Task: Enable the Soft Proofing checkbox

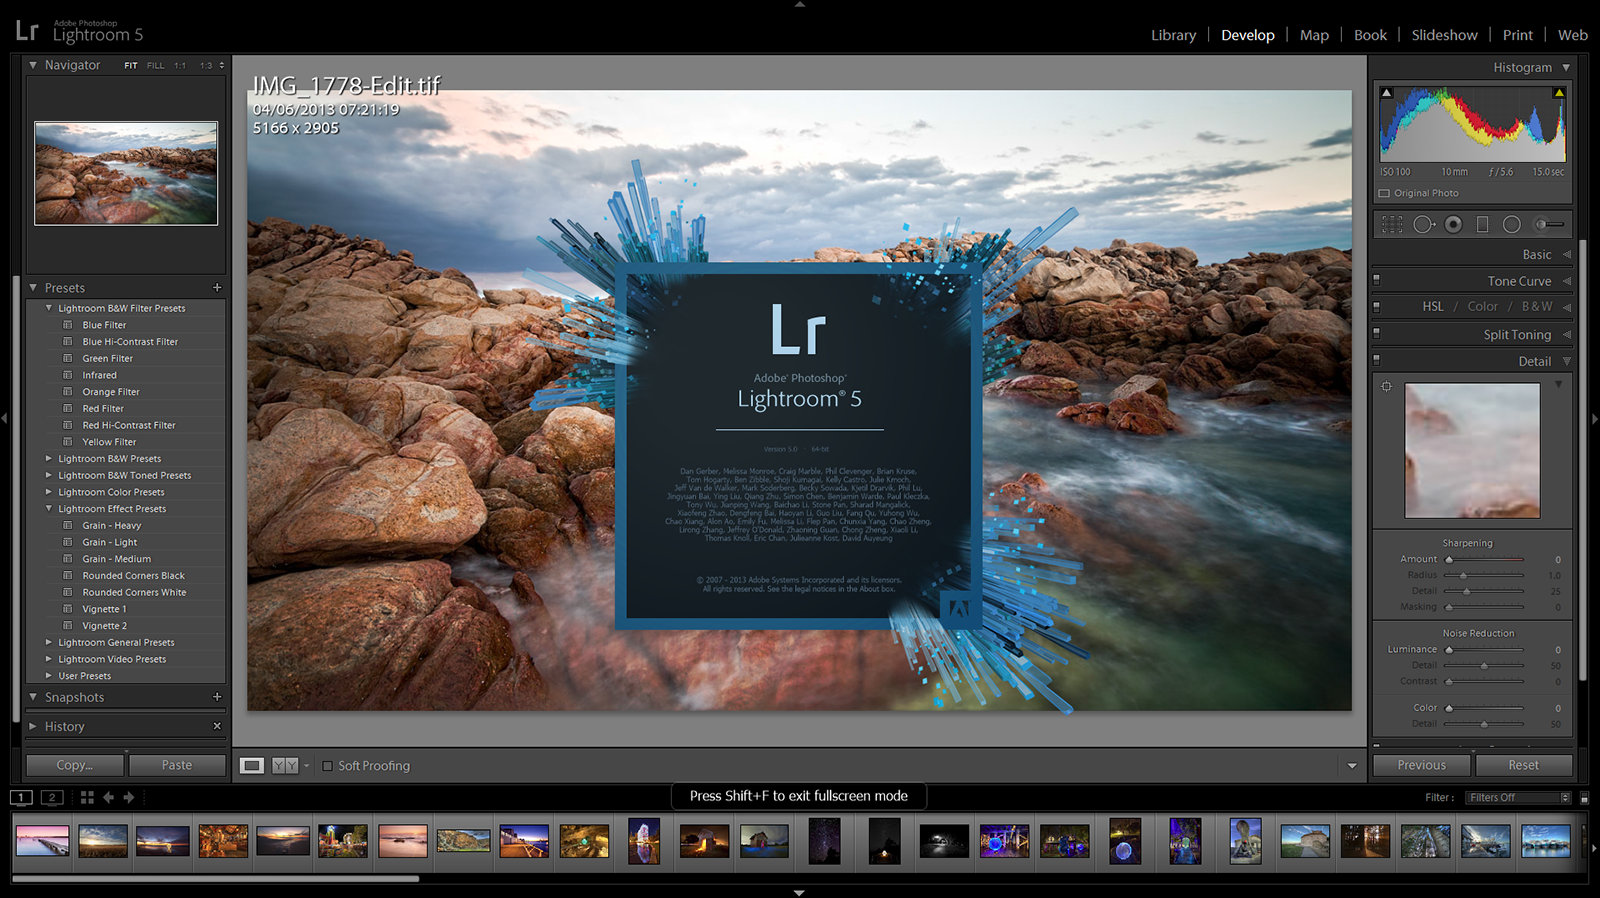Action: pos(327,766)
